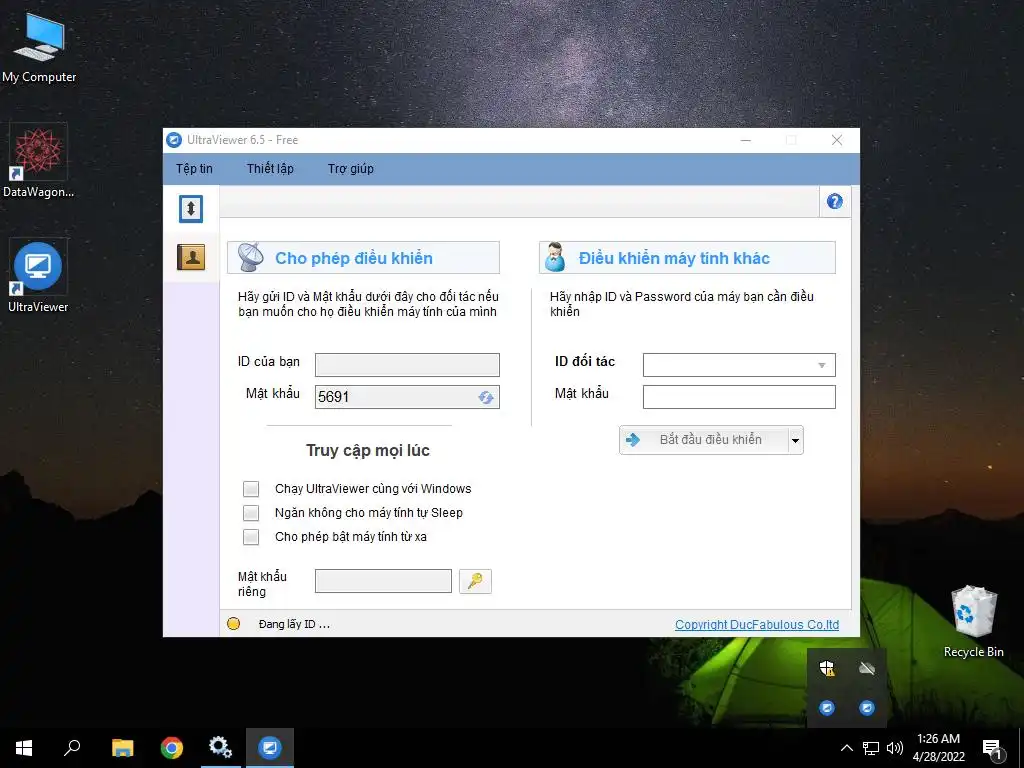The width and height of the screenshot is (1024, 768).
Task: Refresh the password with the reload icon
Action: click(486, 397)
